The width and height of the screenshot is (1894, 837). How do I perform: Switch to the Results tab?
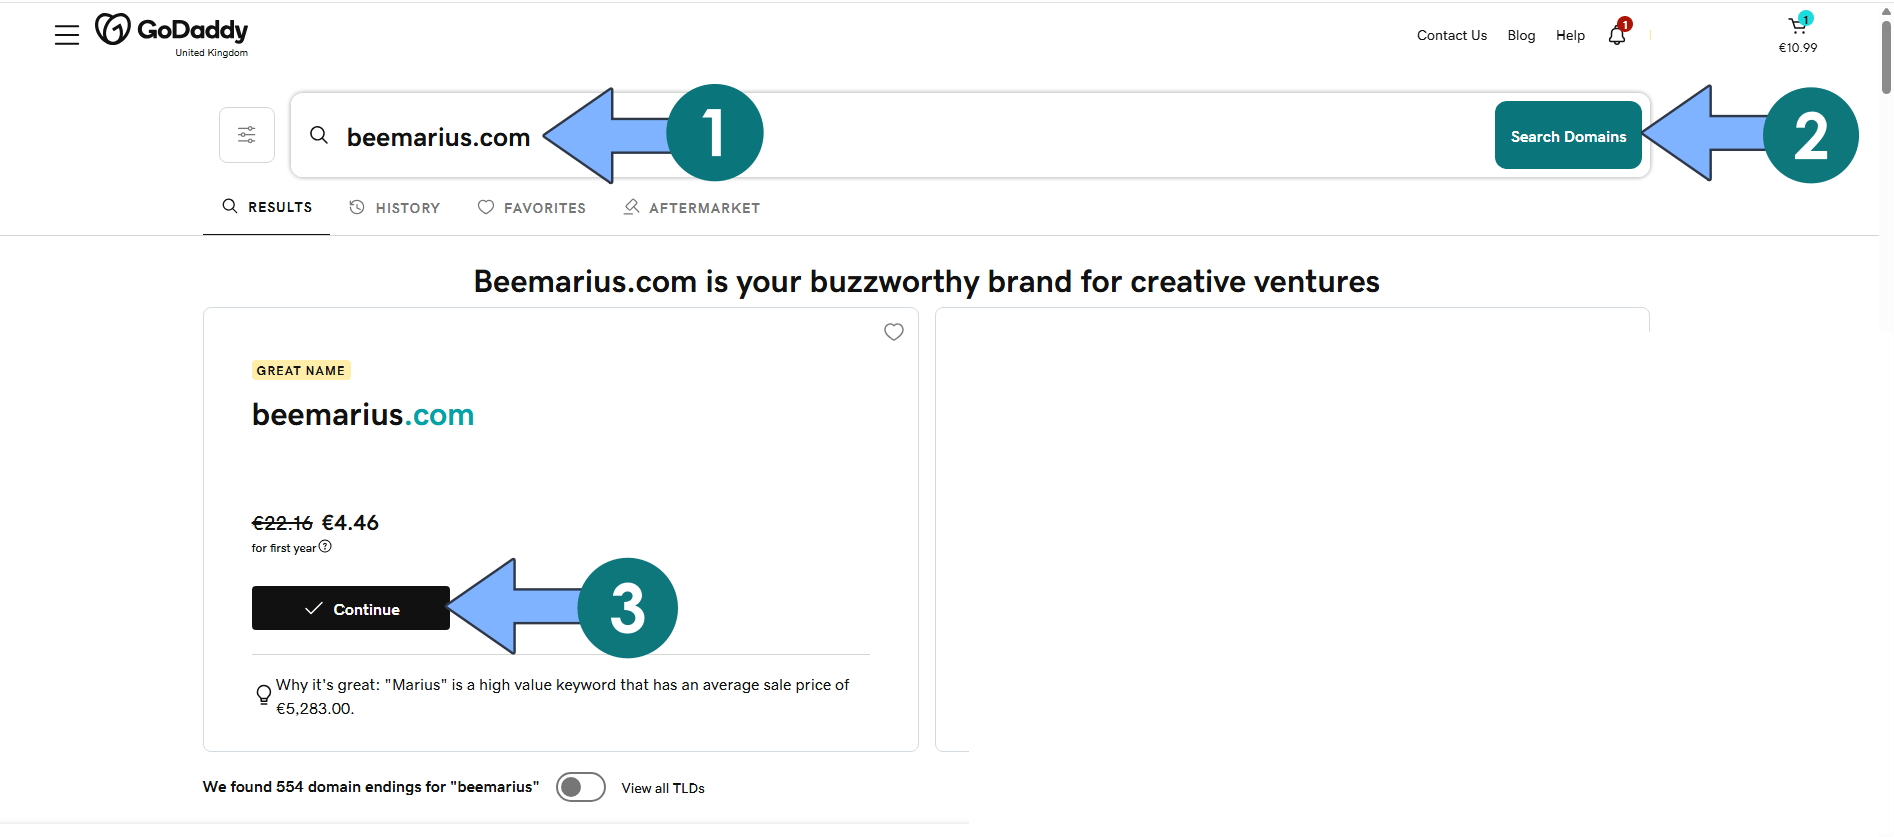pos(267,207)
